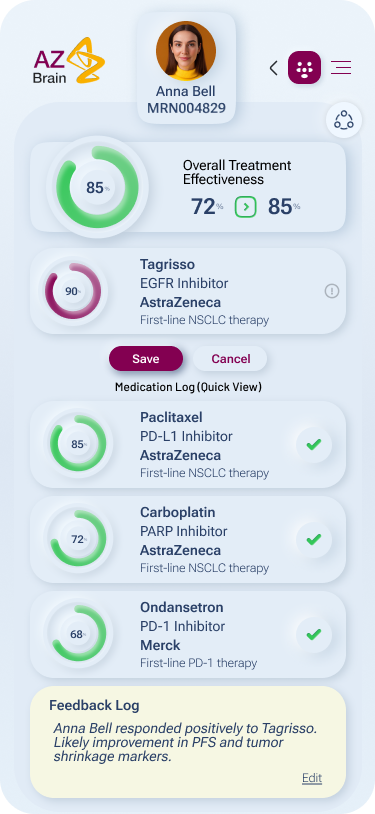The image size is (375, 814).
Task: Click the Cancel button
Action: (x=231, y=359)
